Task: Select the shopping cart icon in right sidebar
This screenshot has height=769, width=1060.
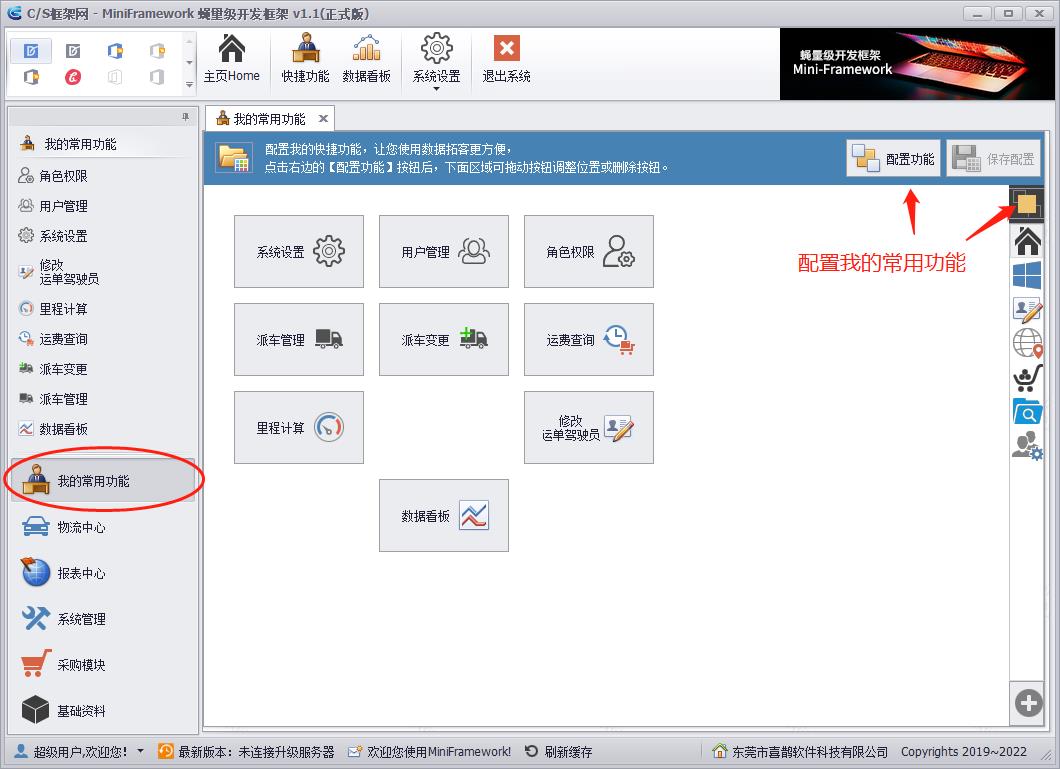Action: point(1027,377)
